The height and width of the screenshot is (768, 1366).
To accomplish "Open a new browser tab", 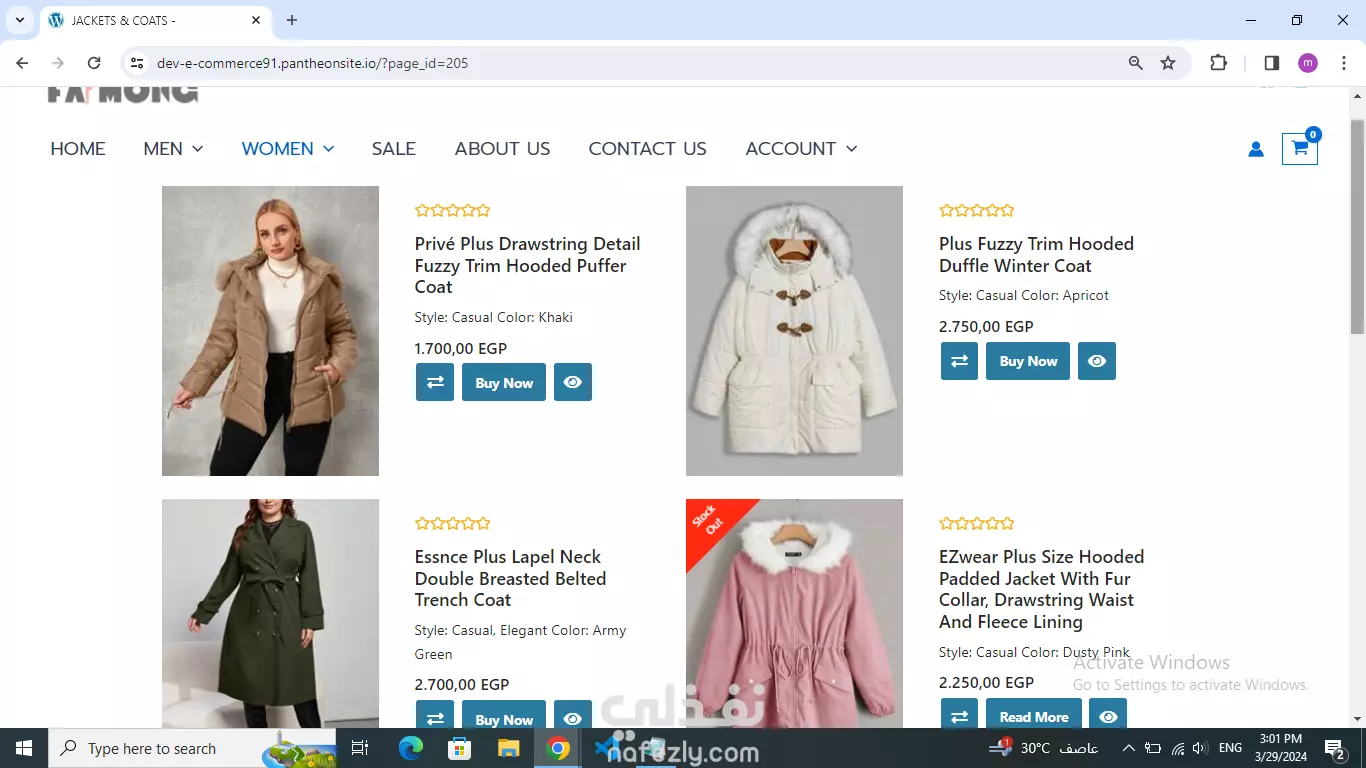I will pos(292,20).
